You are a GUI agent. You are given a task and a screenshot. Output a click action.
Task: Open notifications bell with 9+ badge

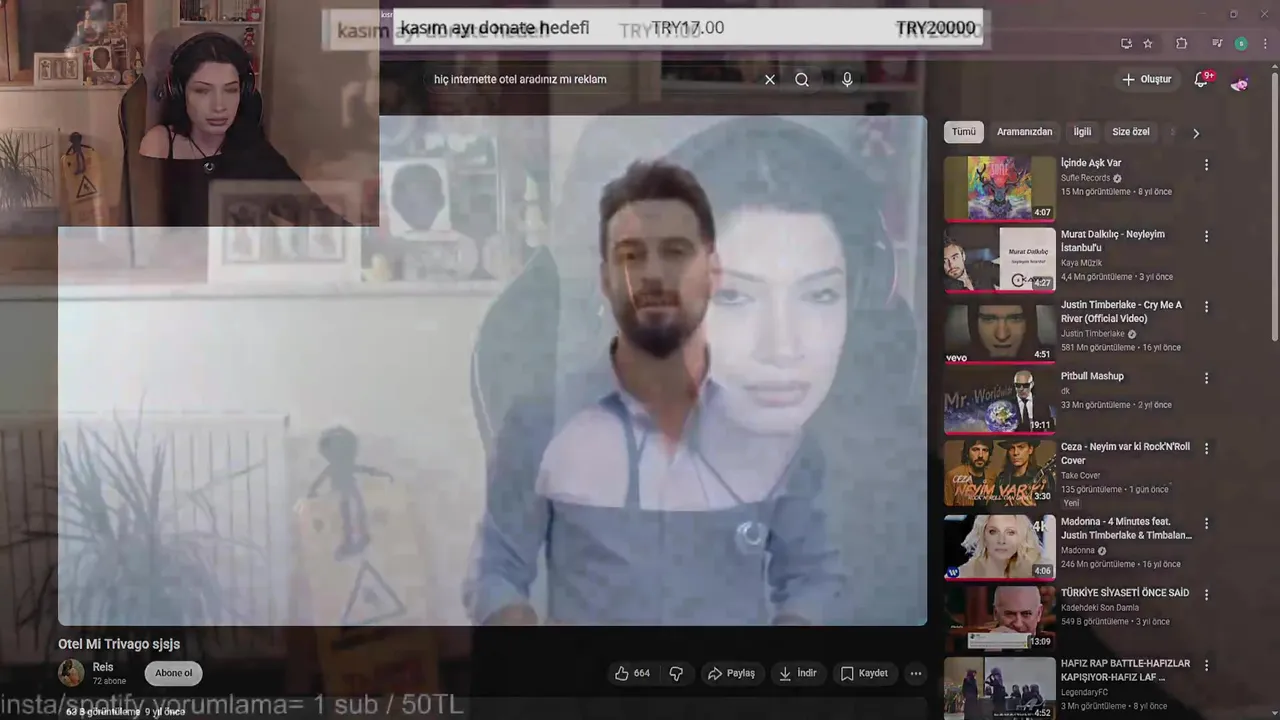pos(1202,79)
